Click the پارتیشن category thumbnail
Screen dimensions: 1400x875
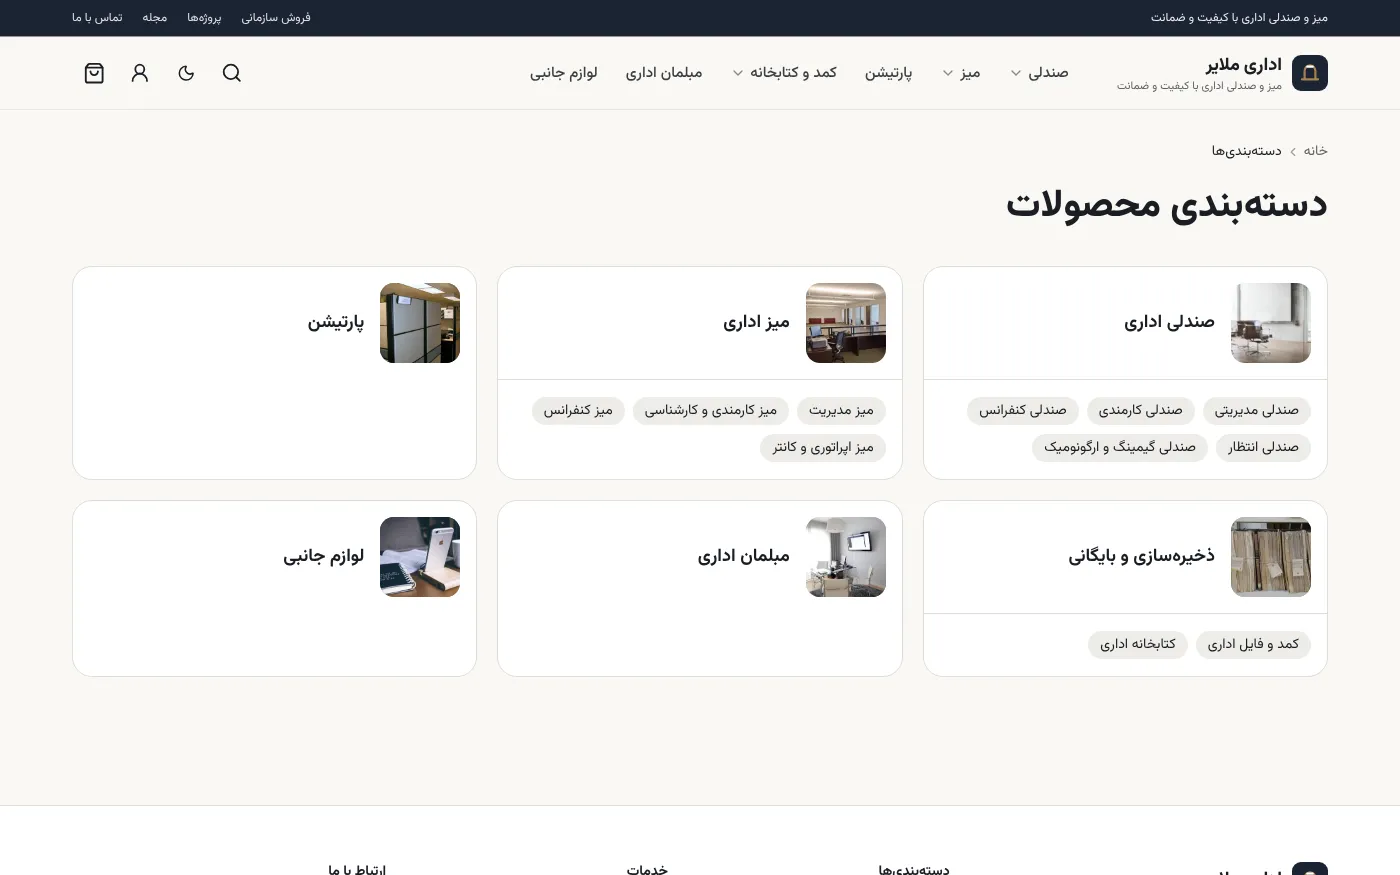click(x=420, y=323)
